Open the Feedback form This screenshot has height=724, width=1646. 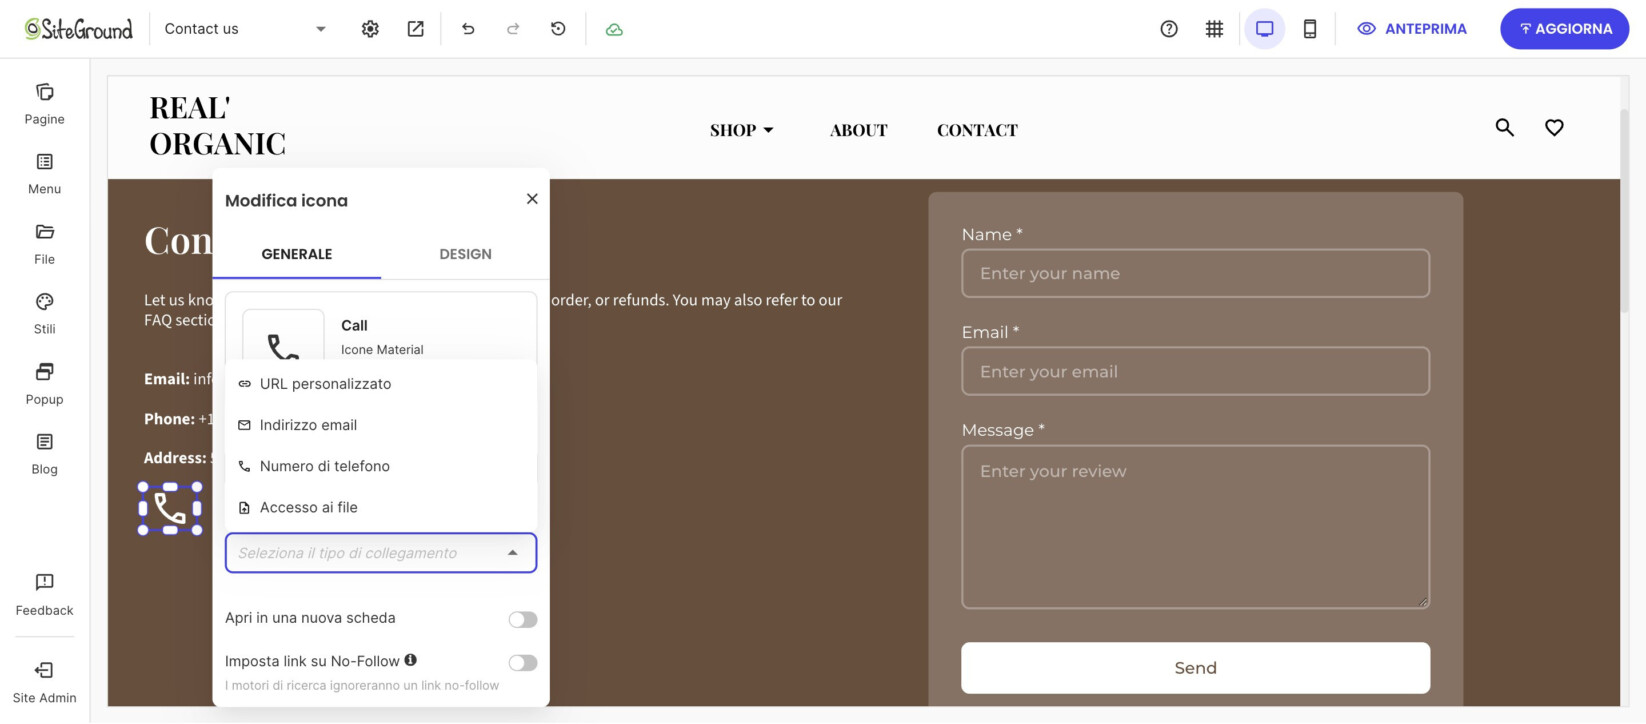(x=44, y=595)
